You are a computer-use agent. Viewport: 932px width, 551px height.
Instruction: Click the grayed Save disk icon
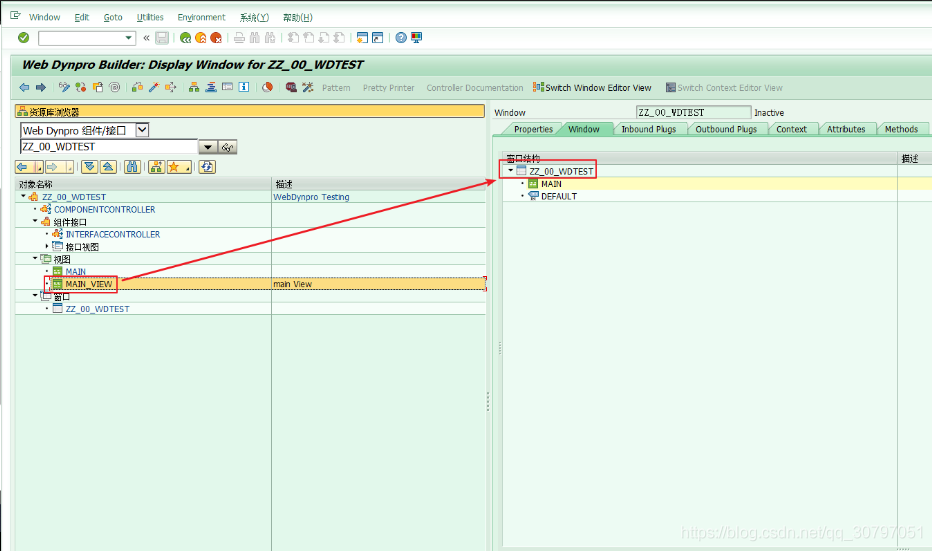point(162,38)
